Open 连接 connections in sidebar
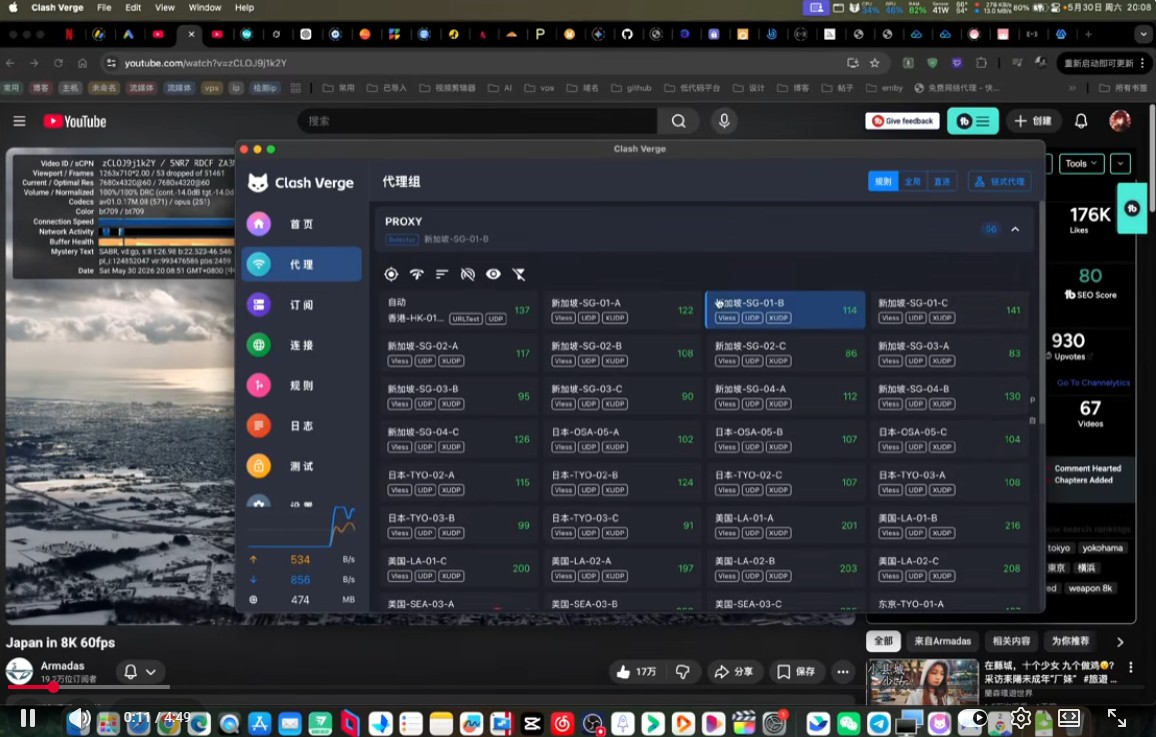The width and height of the screenshot is (1156, 737). [302, 345]
